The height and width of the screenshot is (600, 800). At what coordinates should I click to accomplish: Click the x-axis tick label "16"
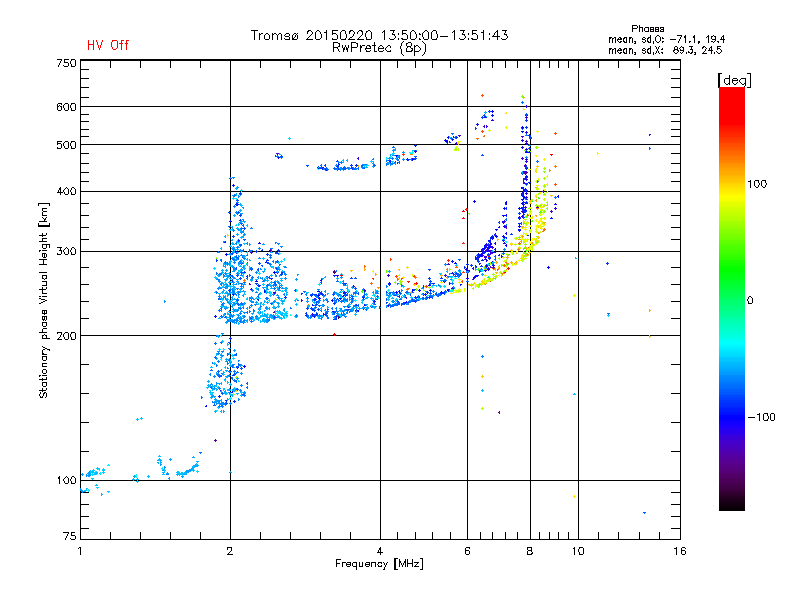[680, 551]
